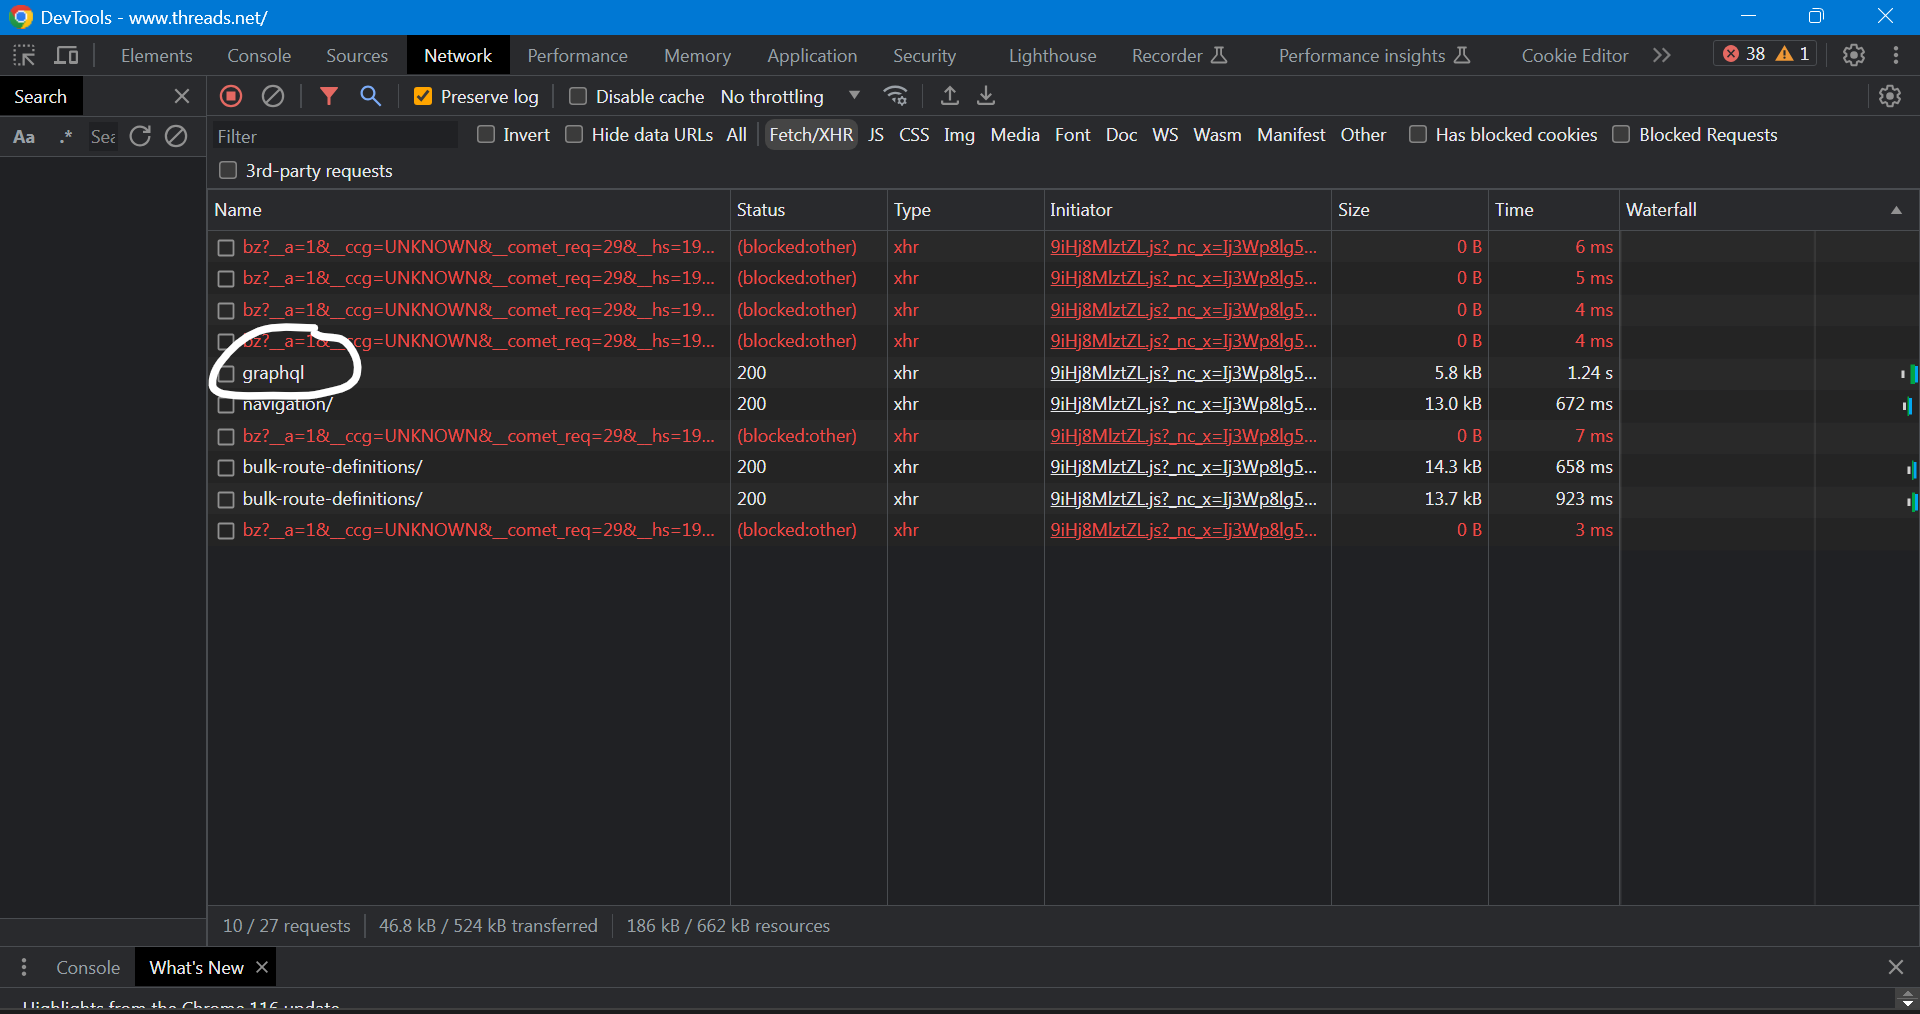Viewport: 1920px width, 1014px height.
Task: Check 3rd-party requests option
Action: 228,171
